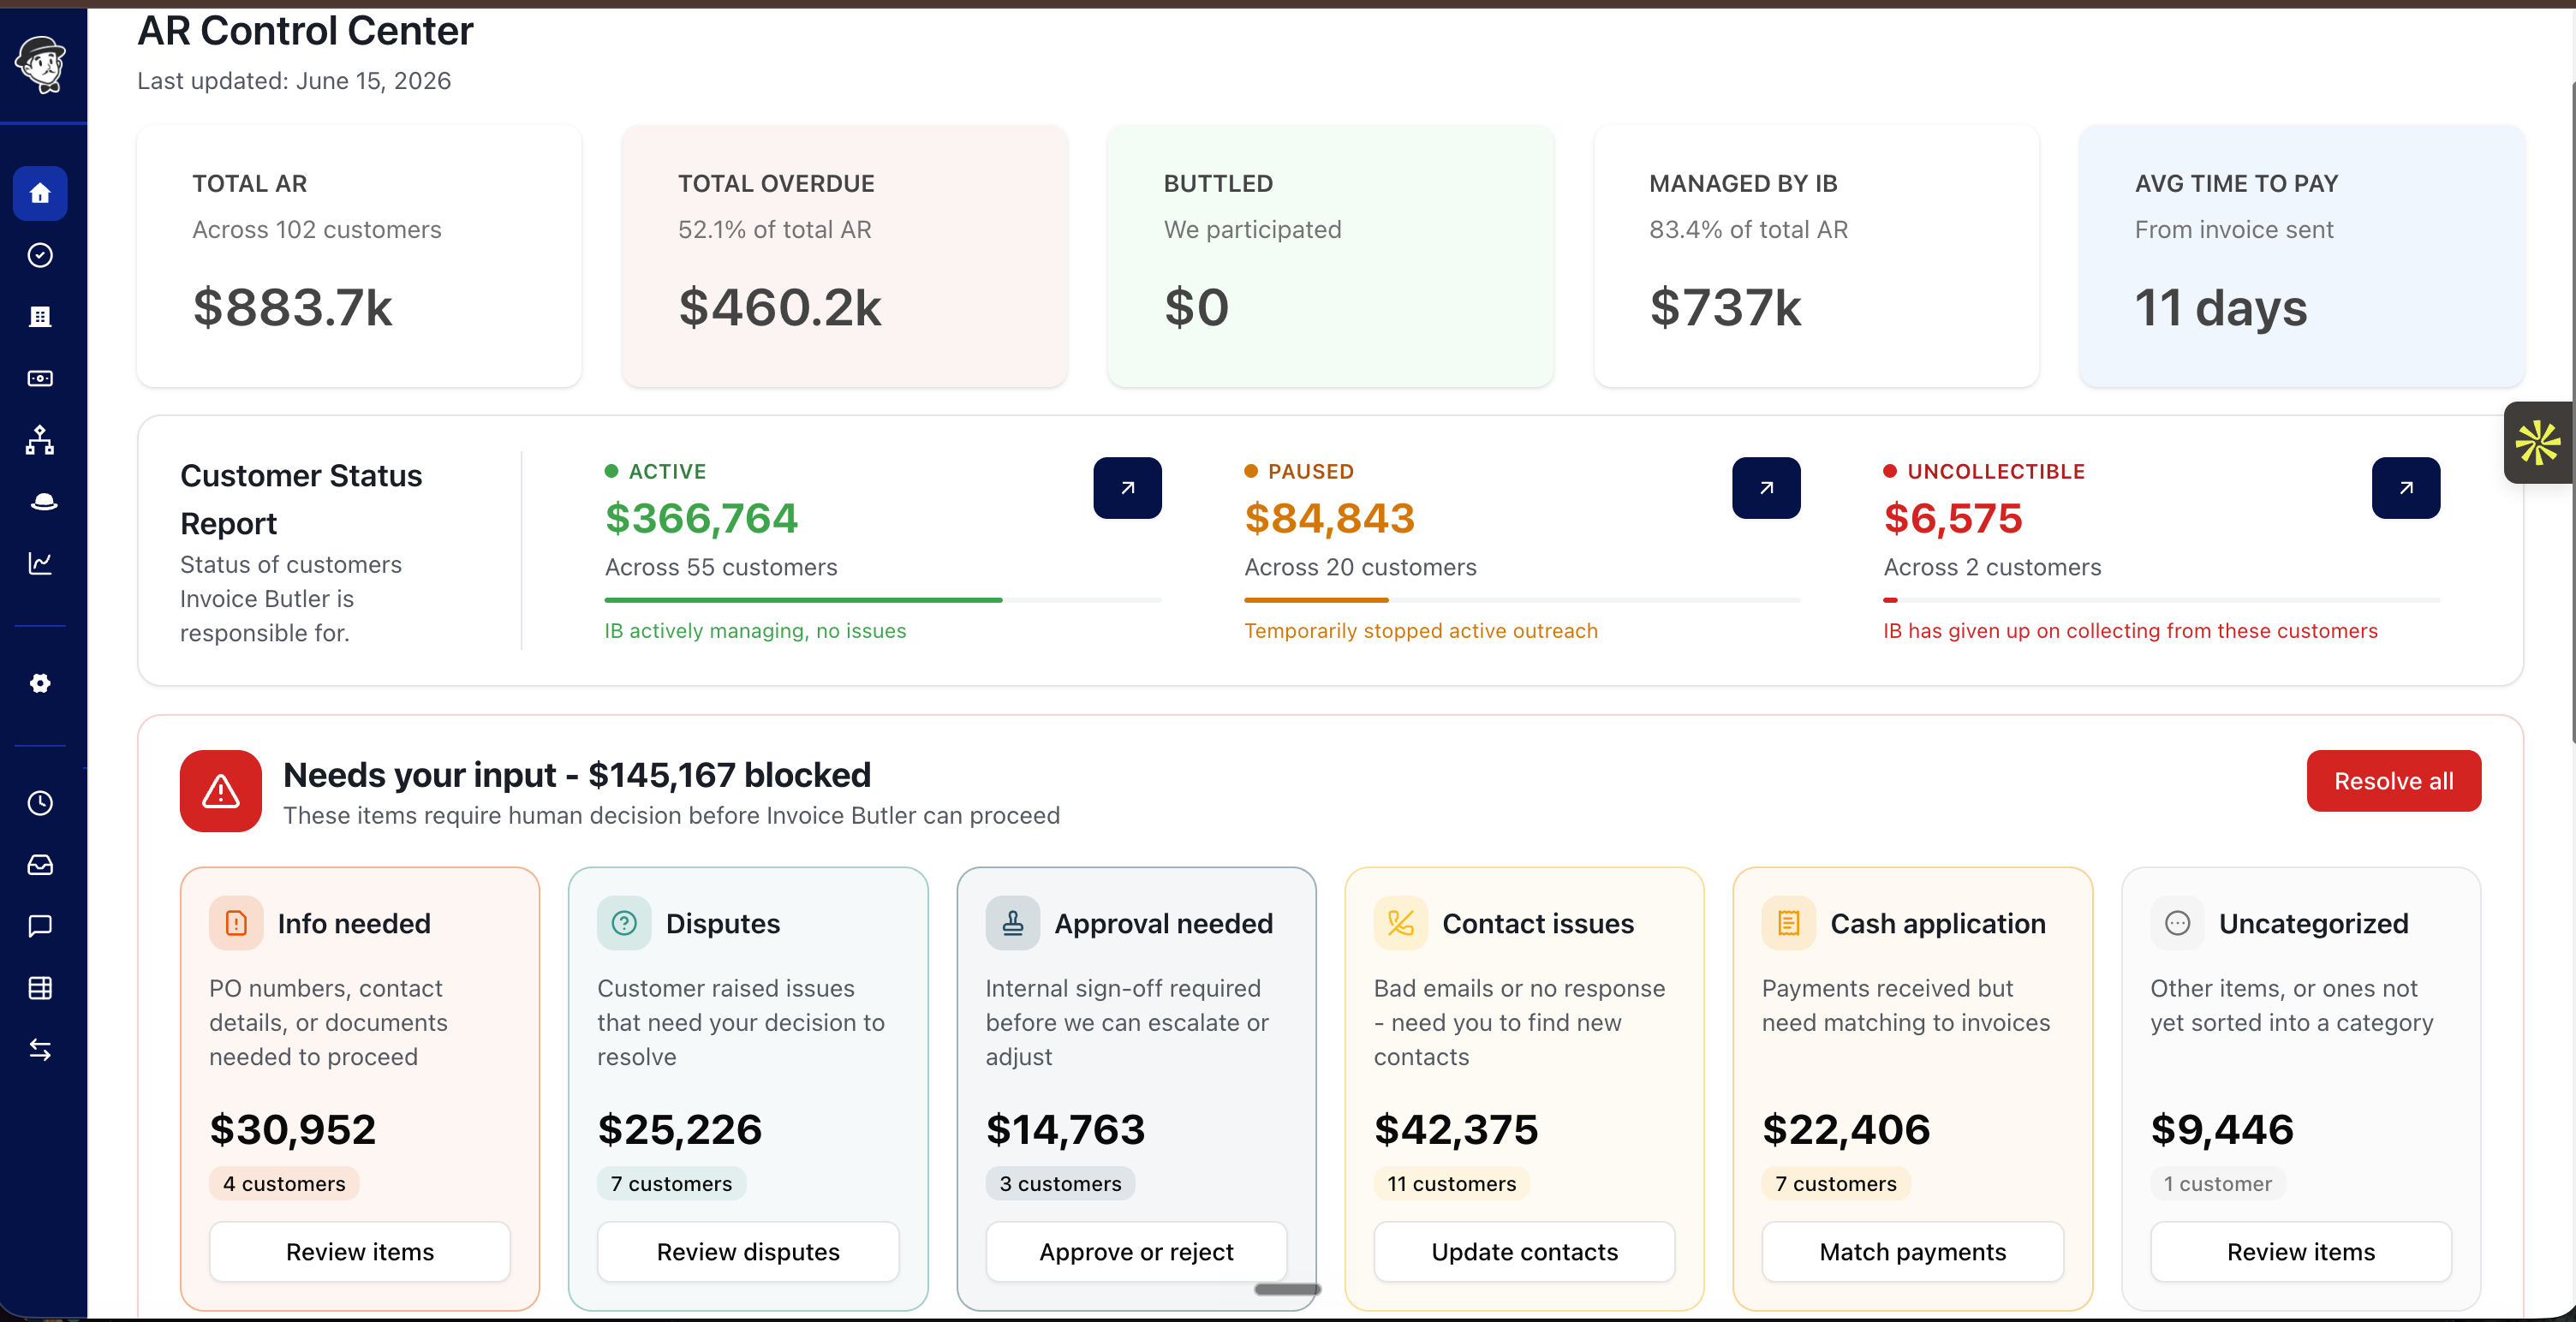Click the $42,375 Contact issues amount
The image size is (2576, 1322).
(1456, 1130)
